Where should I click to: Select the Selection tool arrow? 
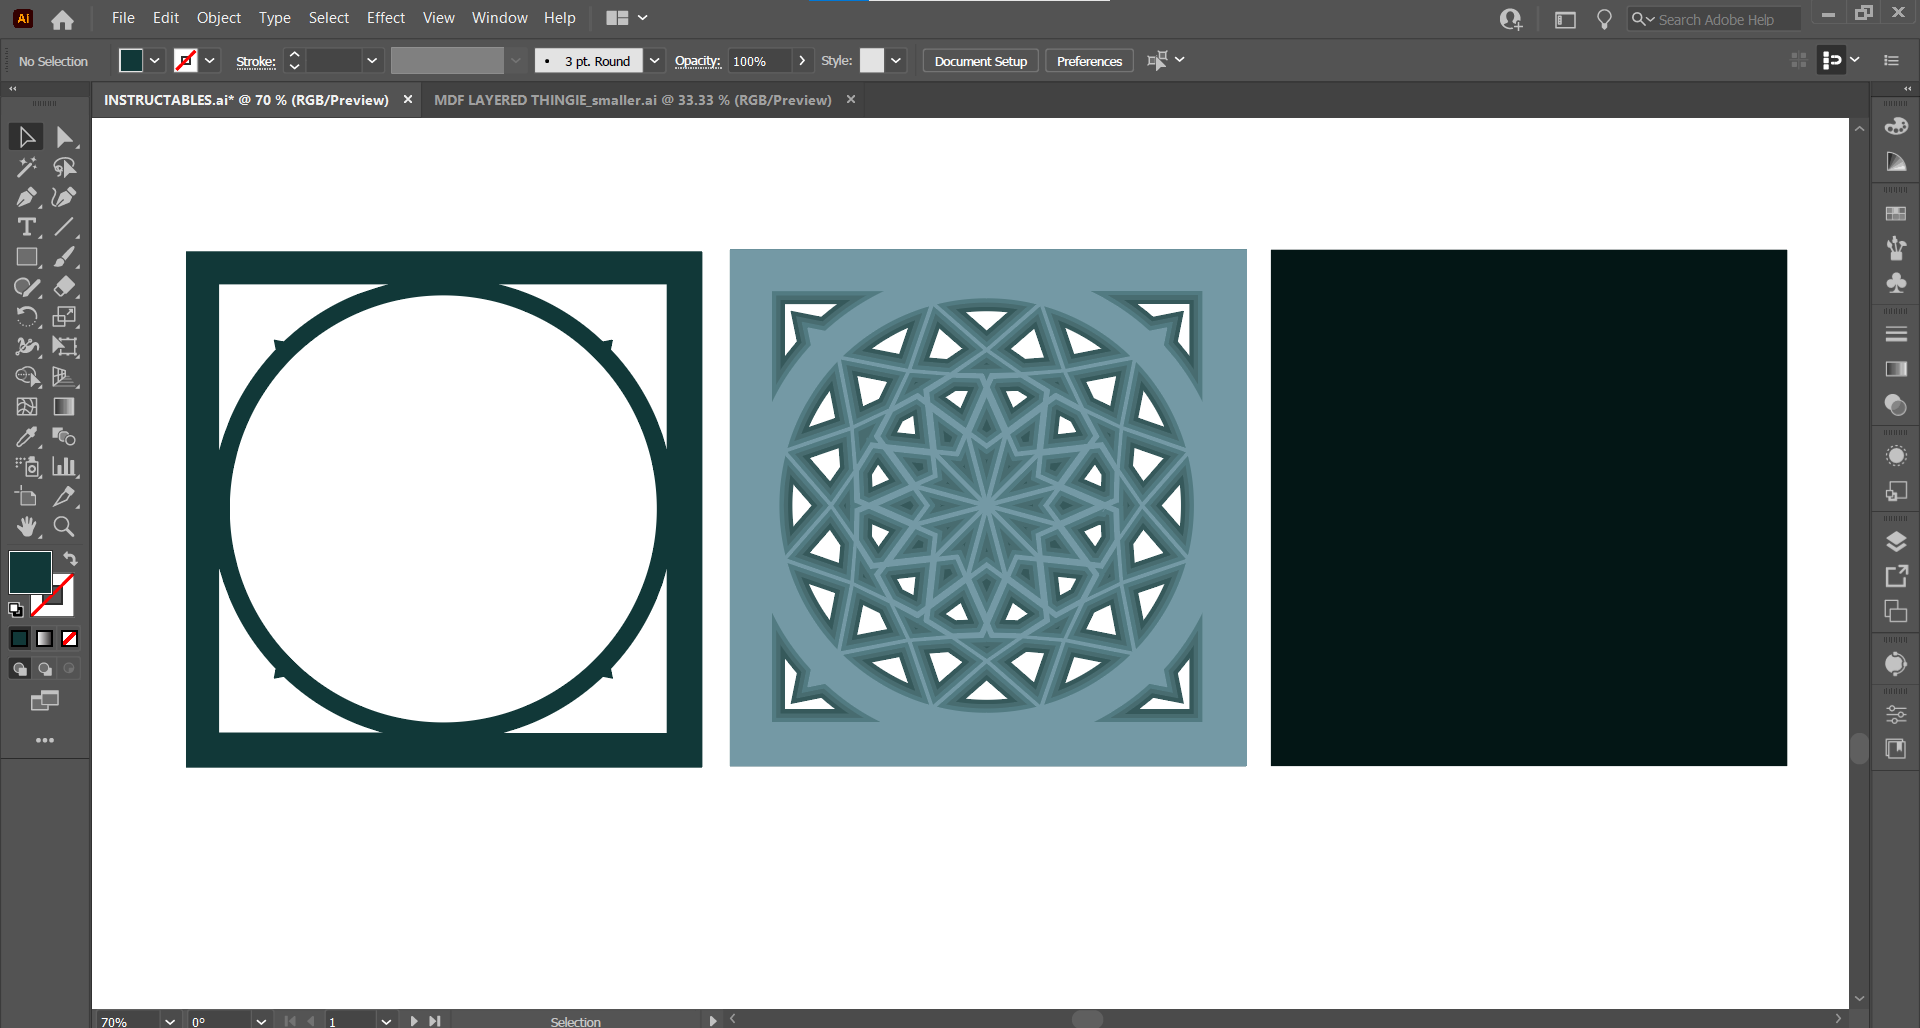[x=27, y=137]
